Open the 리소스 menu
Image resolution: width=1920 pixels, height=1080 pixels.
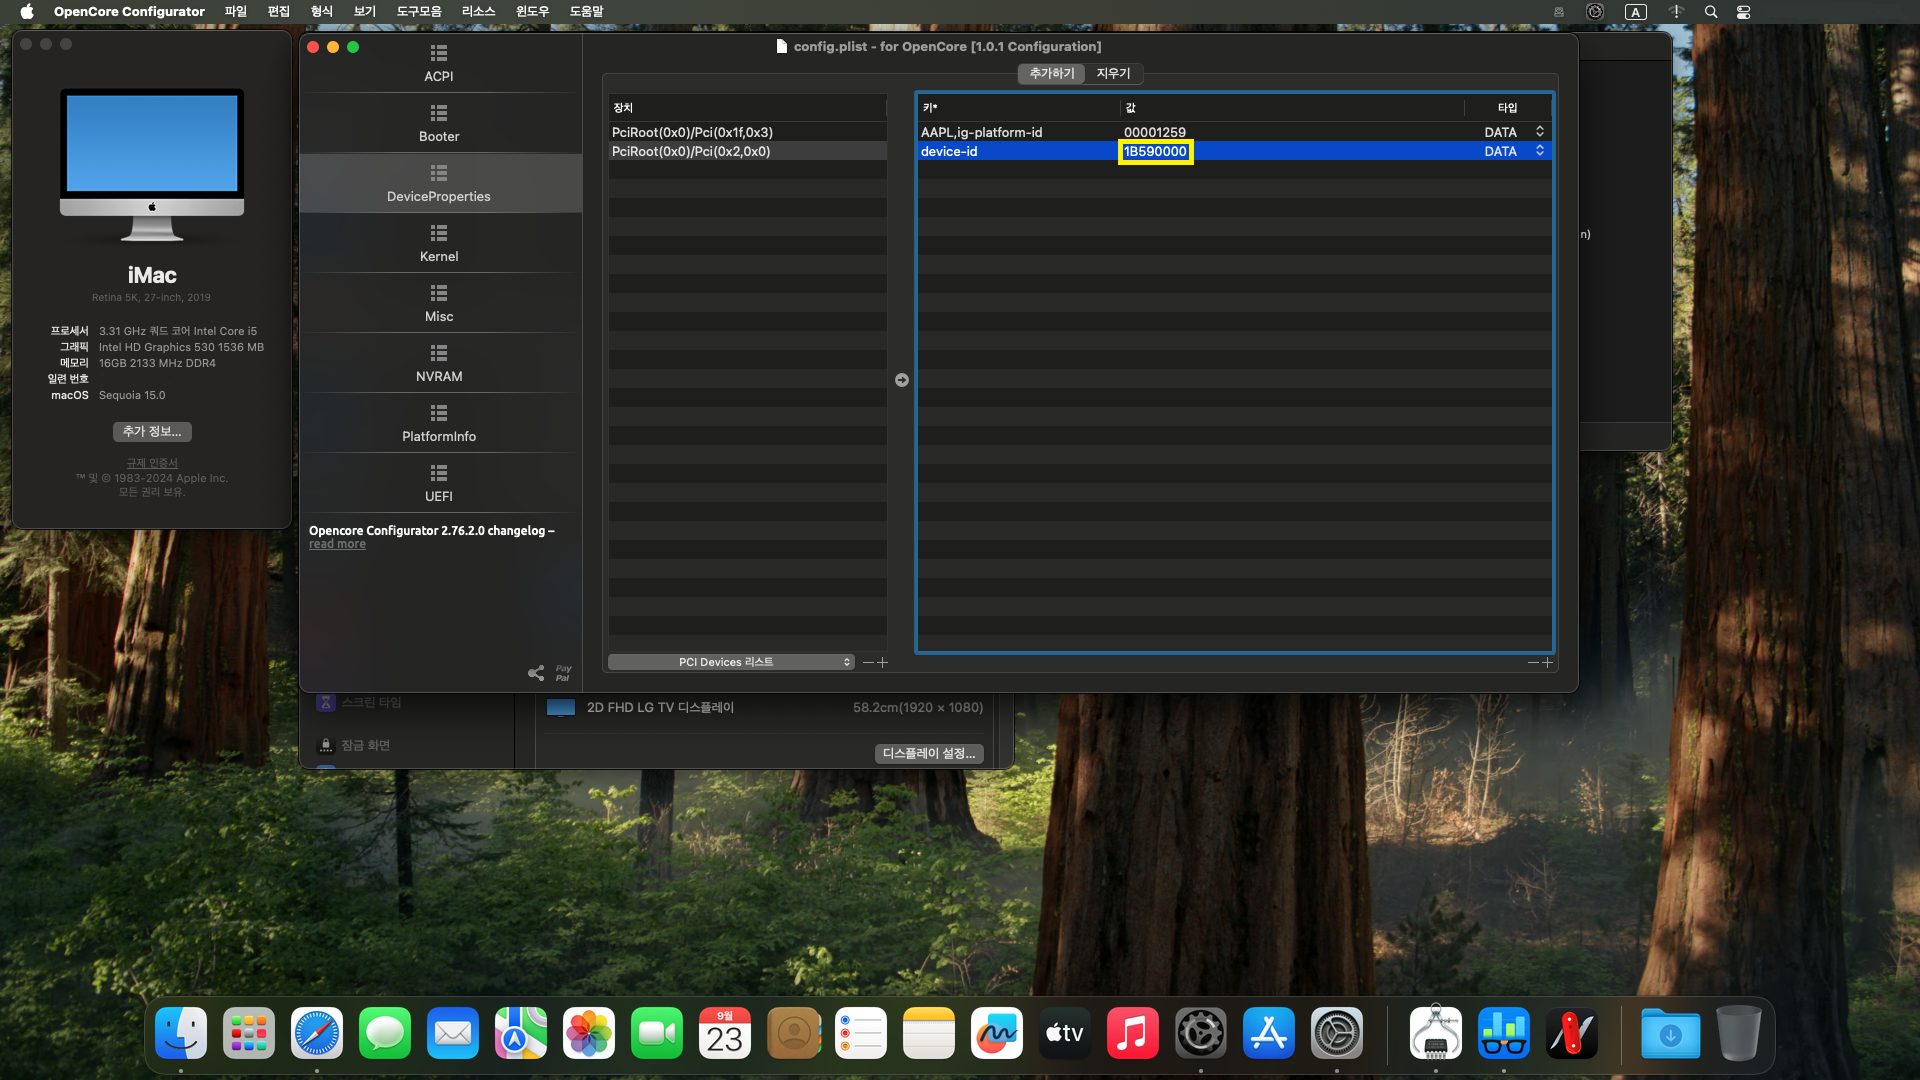479,12
